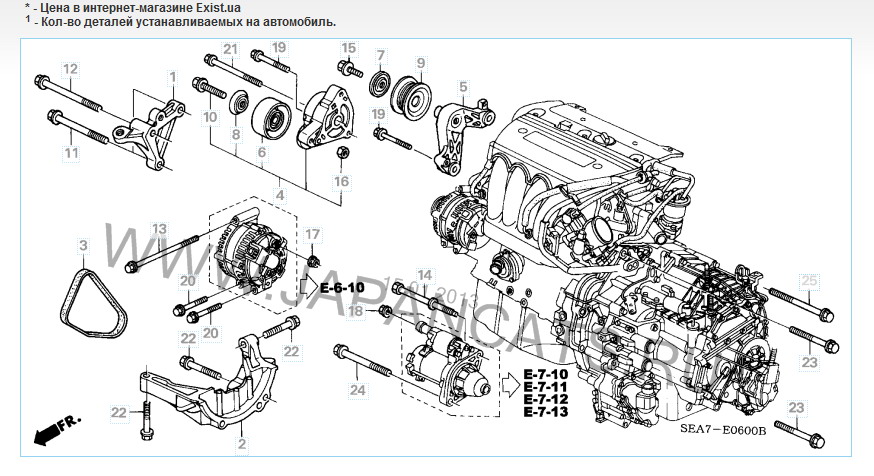Image resolution: width=874 pixels, height=476 pixels.
Task: Open part label 18 next to the nut
Action: 355,311
